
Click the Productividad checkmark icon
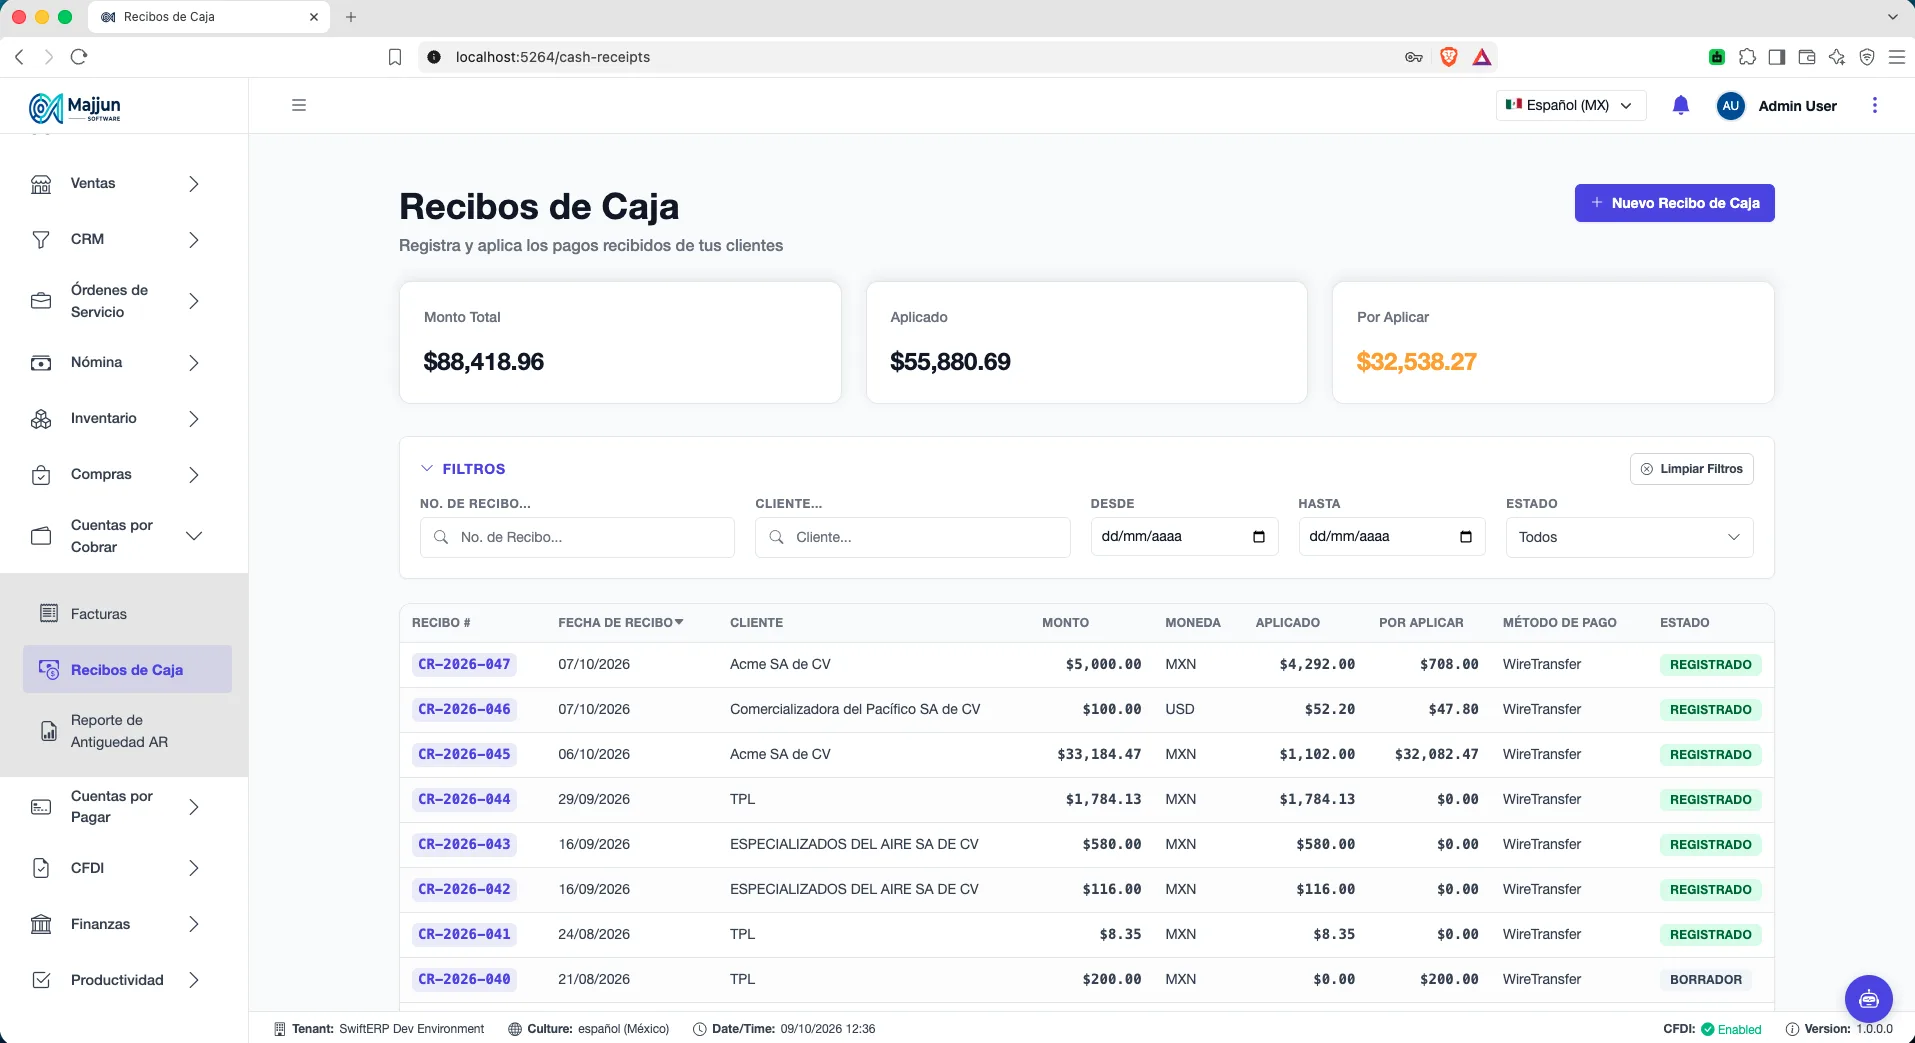tap(41, 980)
